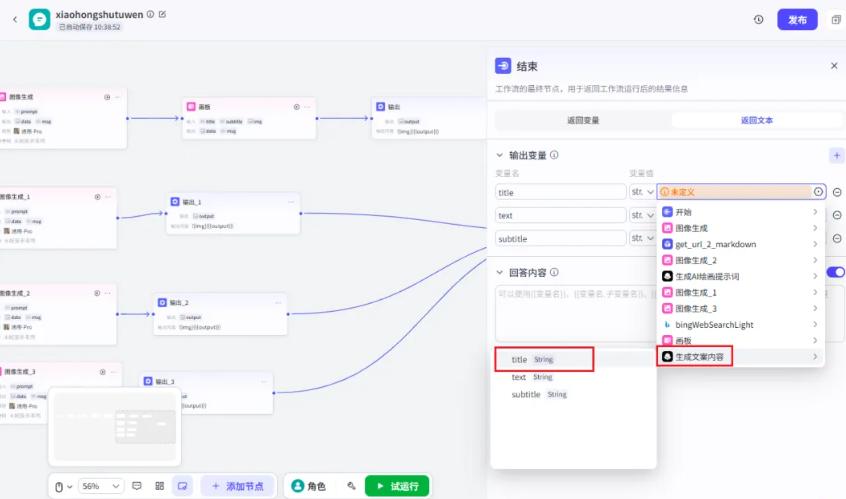Image resolution: width=846 pixels, height=499 pixels.
Task: Click the 角色 button
Action: [309, 486]
